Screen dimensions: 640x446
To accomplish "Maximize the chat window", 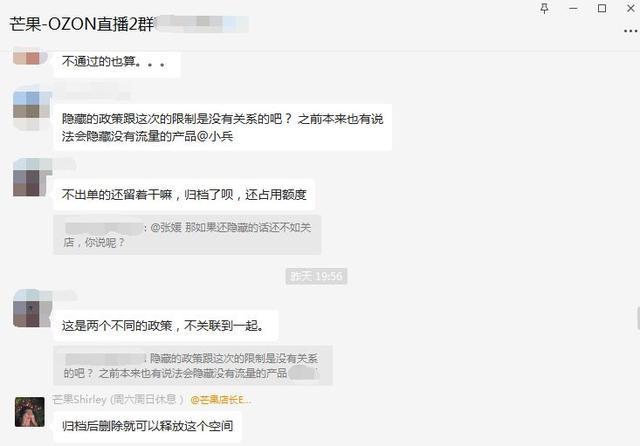I will click(602, 9).
